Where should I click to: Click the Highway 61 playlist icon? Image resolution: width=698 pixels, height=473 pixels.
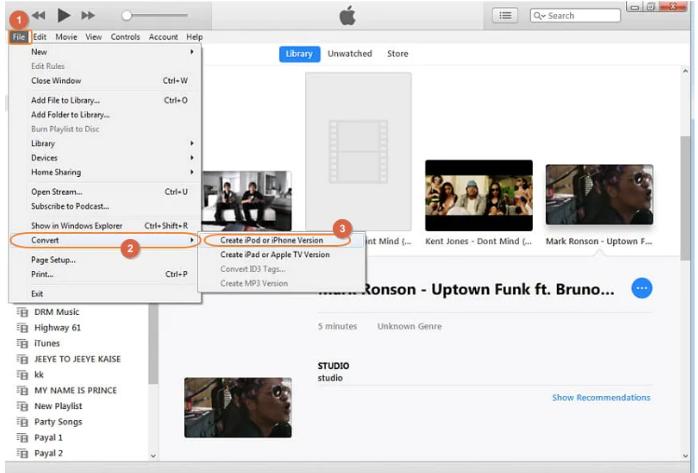tap(22, 327)
